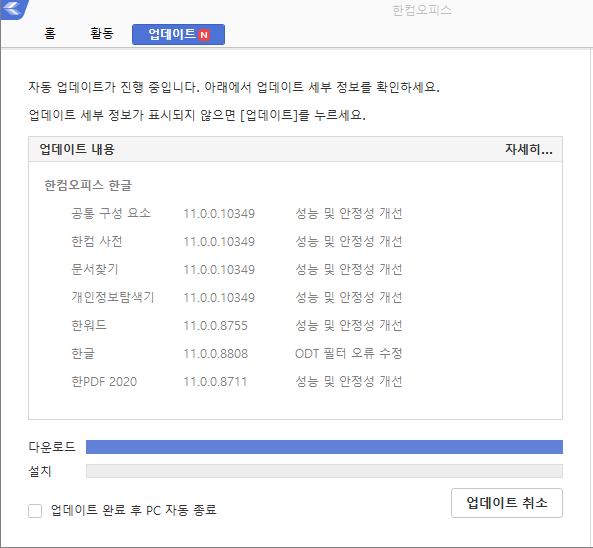
Task: Select the 업데이트 tab
Action: (179, 34)
